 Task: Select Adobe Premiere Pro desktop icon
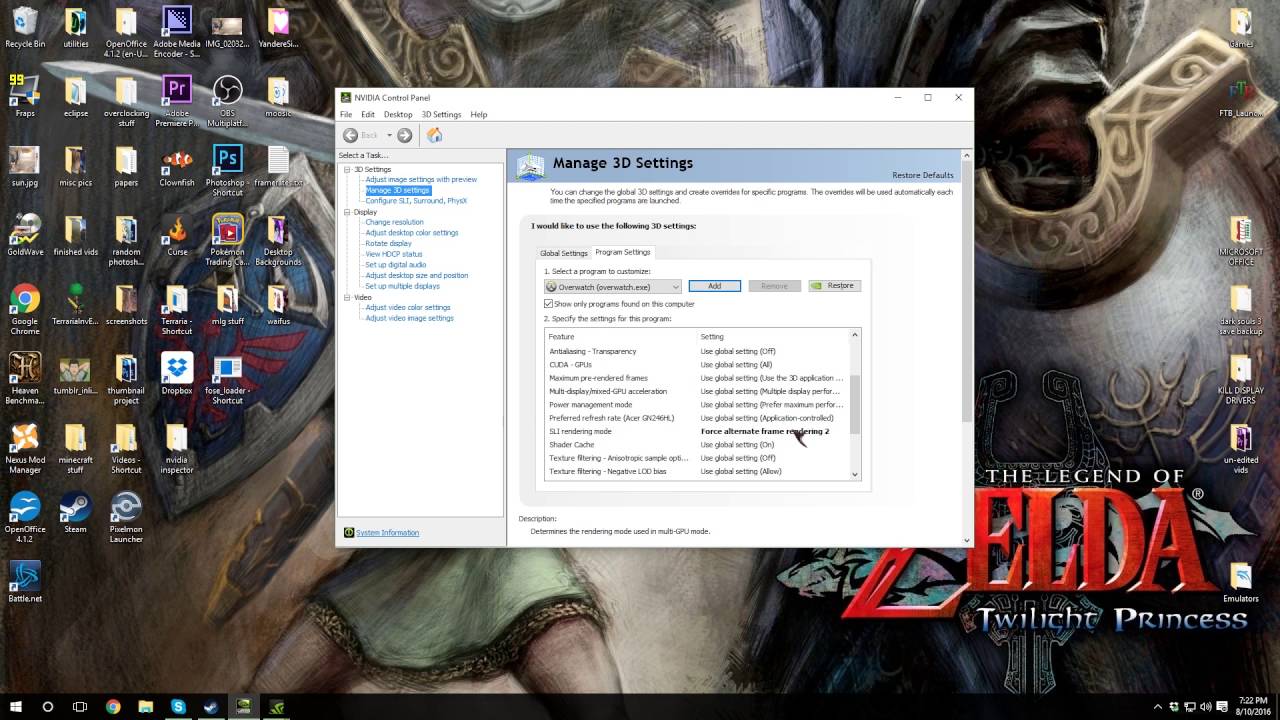click(177, 102)
